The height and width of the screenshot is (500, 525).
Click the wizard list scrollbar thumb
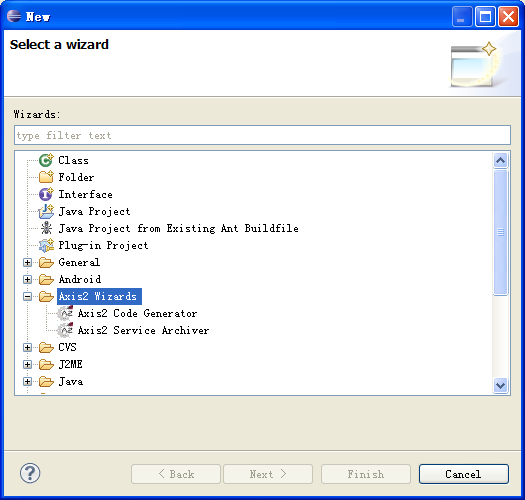pos(501,232)
